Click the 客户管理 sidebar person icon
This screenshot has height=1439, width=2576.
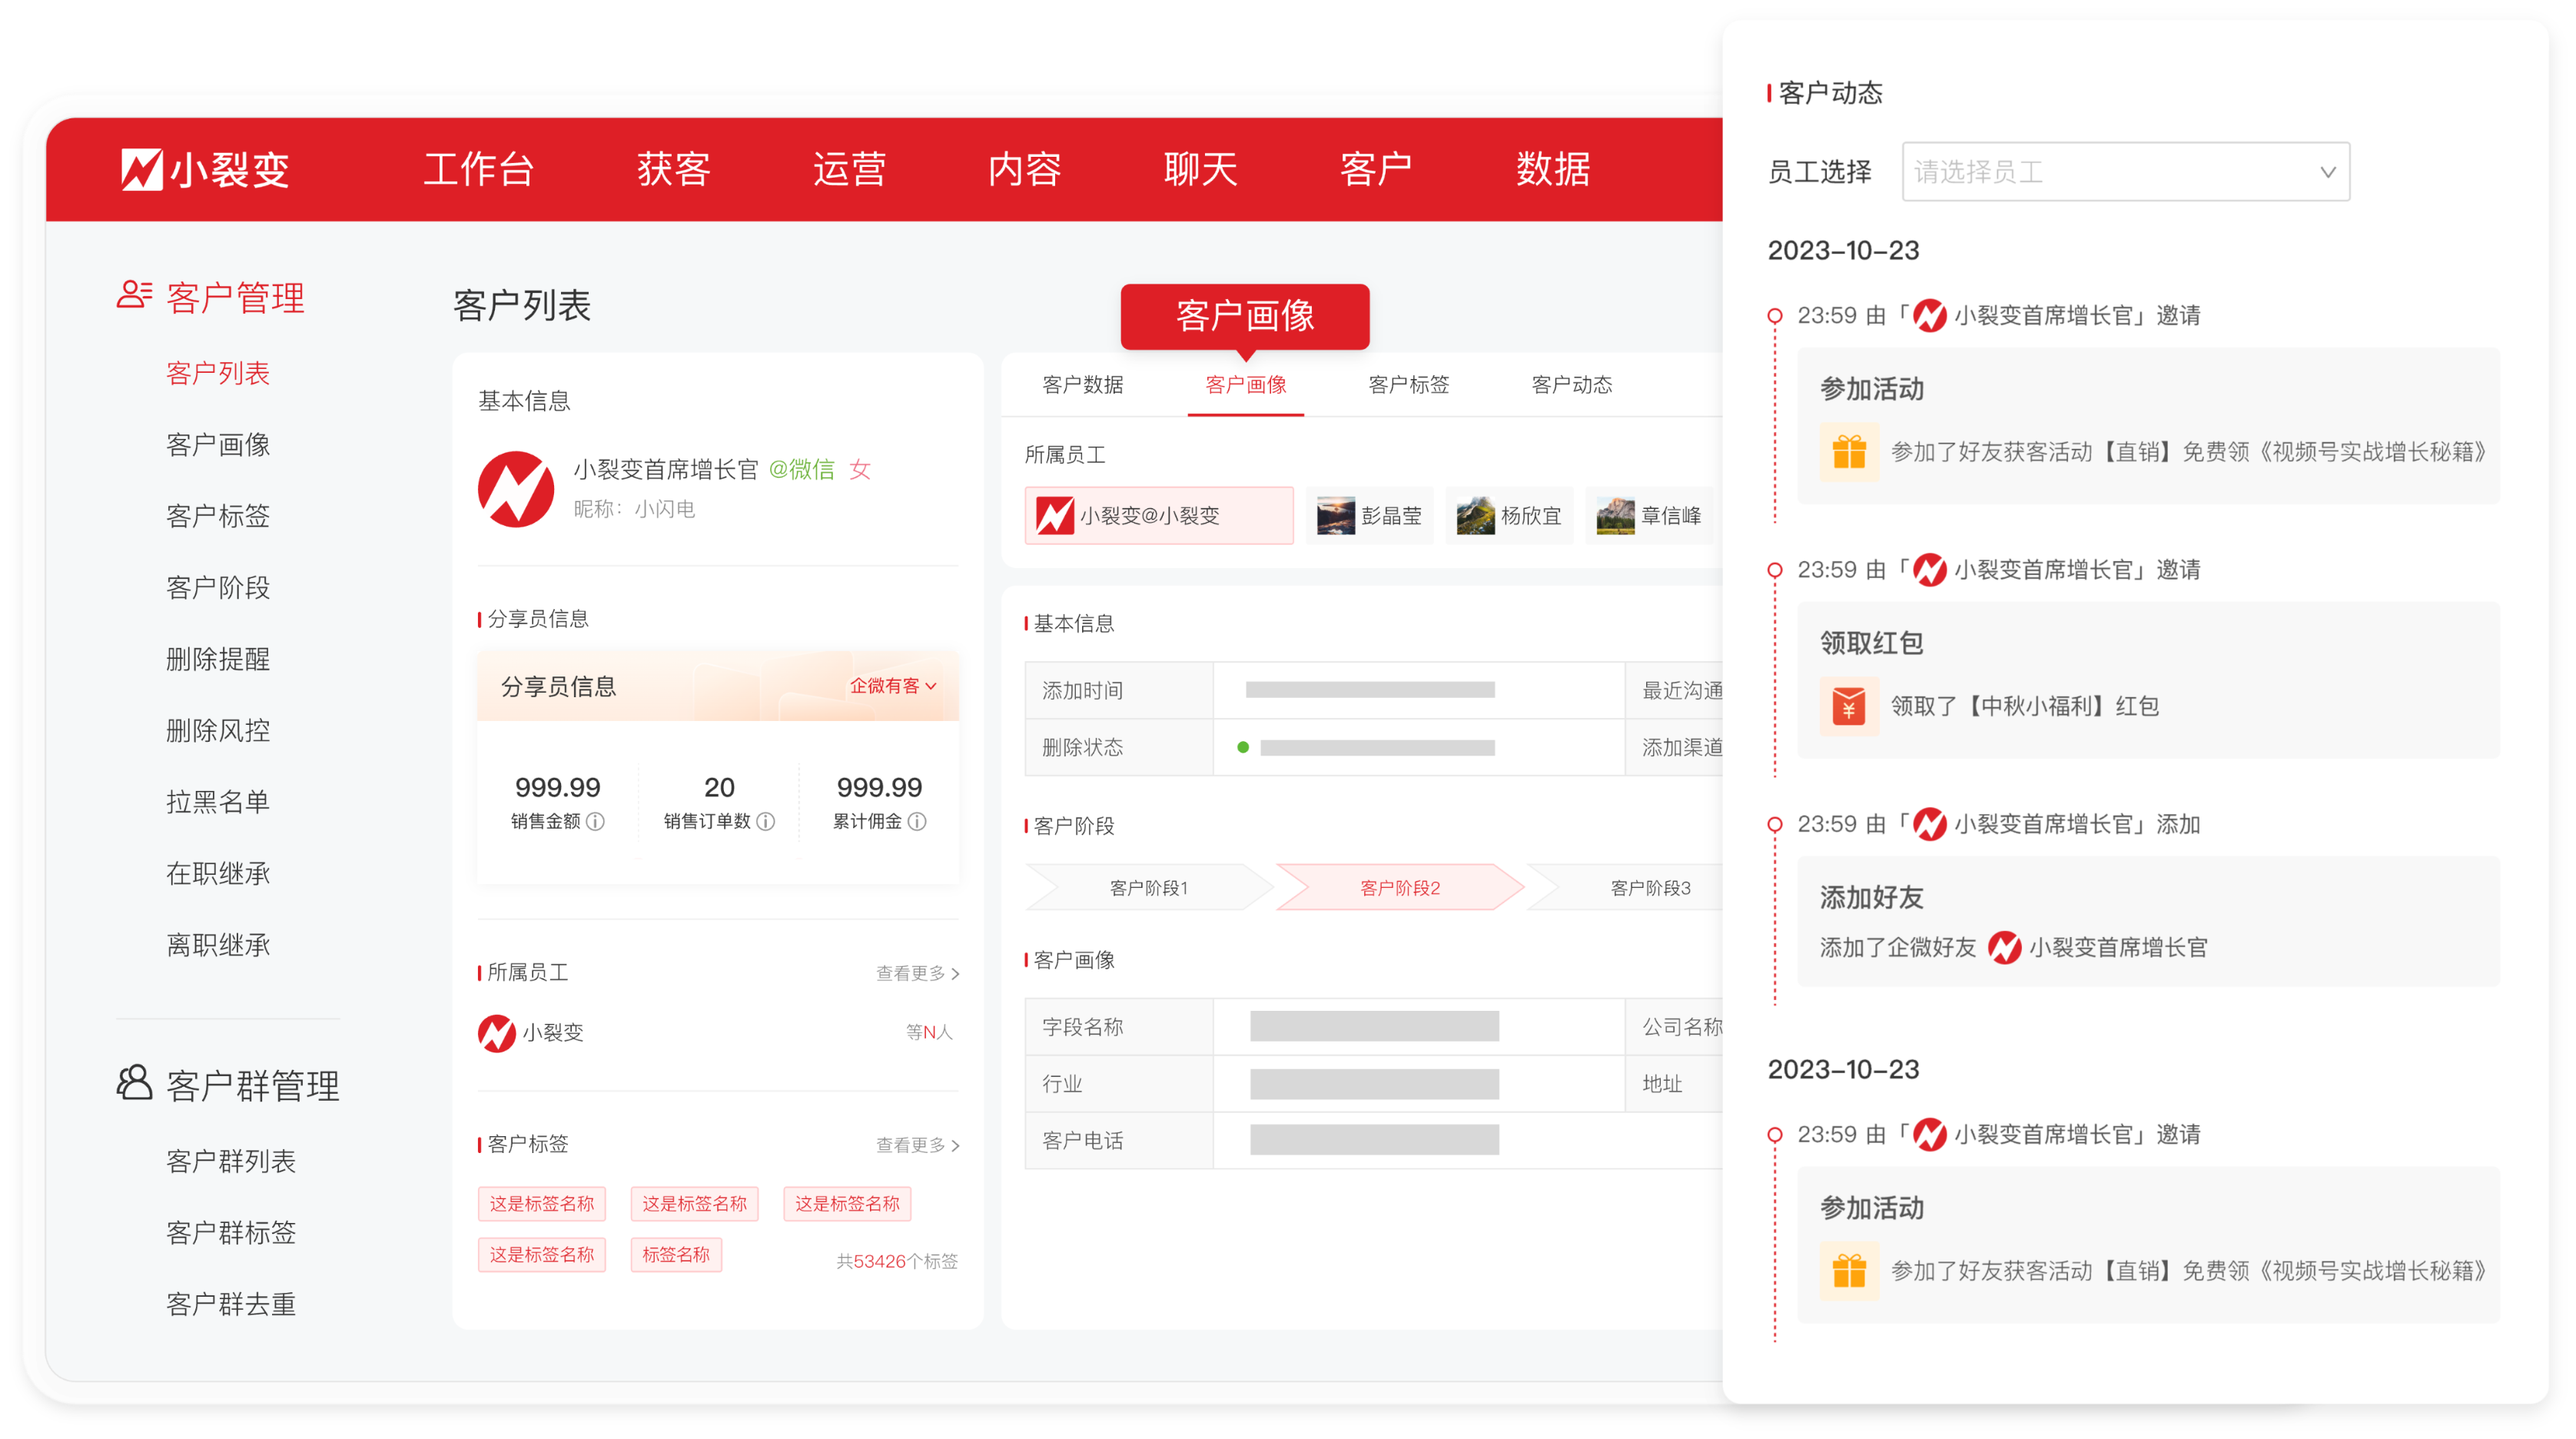click(134, 295)
